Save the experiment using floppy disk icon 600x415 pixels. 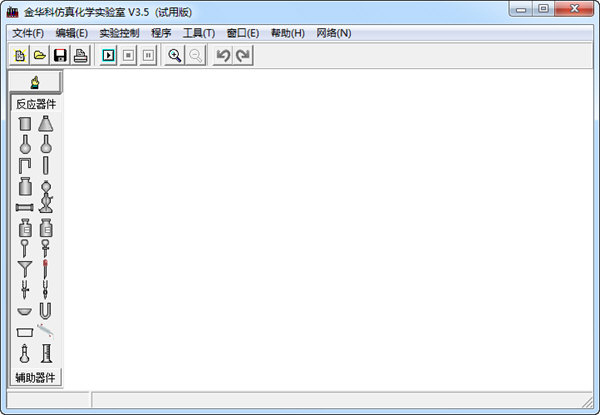coord(60,56)
